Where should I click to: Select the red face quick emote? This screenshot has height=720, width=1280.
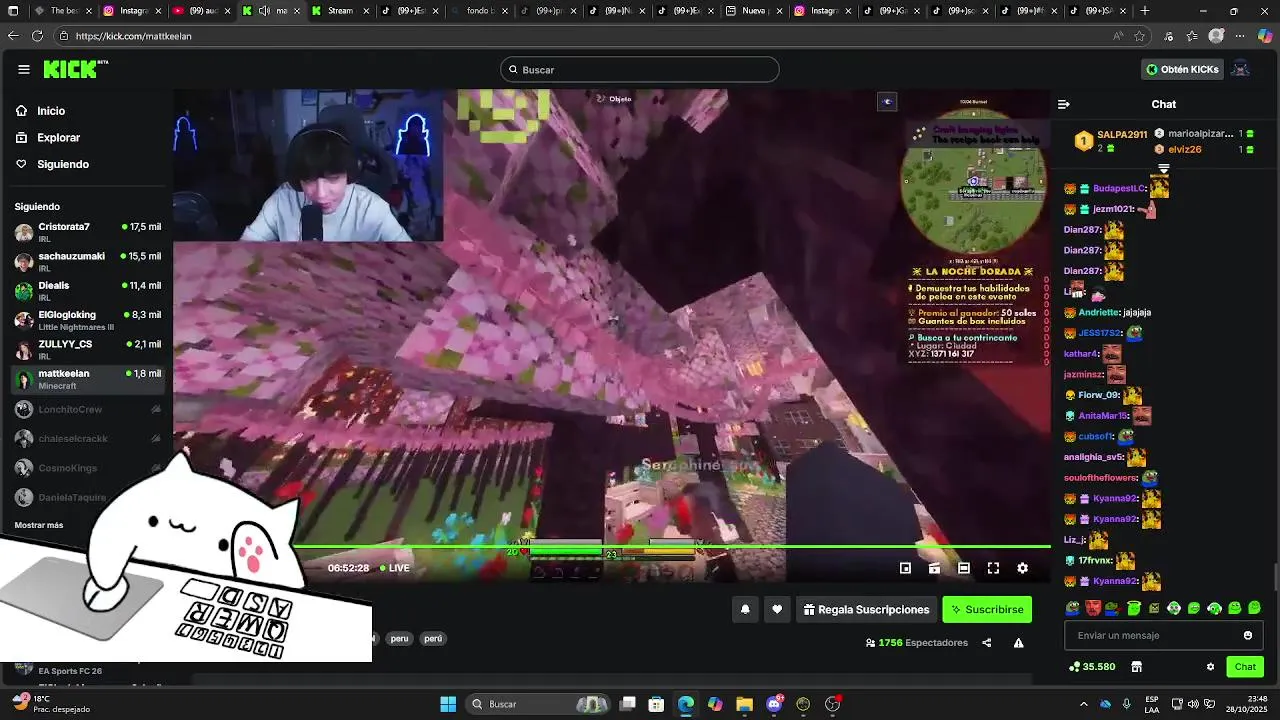coord(1093,608)
